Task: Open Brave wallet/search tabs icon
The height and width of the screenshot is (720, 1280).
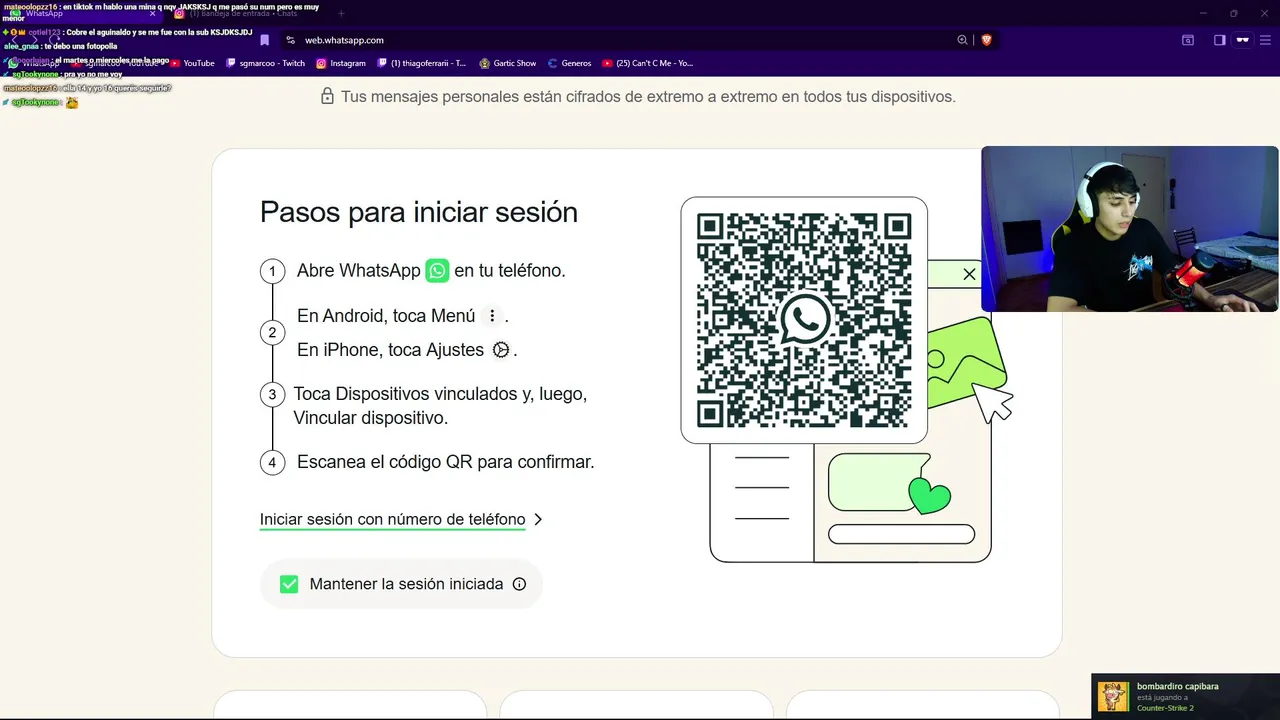Action: (1188, 40)
